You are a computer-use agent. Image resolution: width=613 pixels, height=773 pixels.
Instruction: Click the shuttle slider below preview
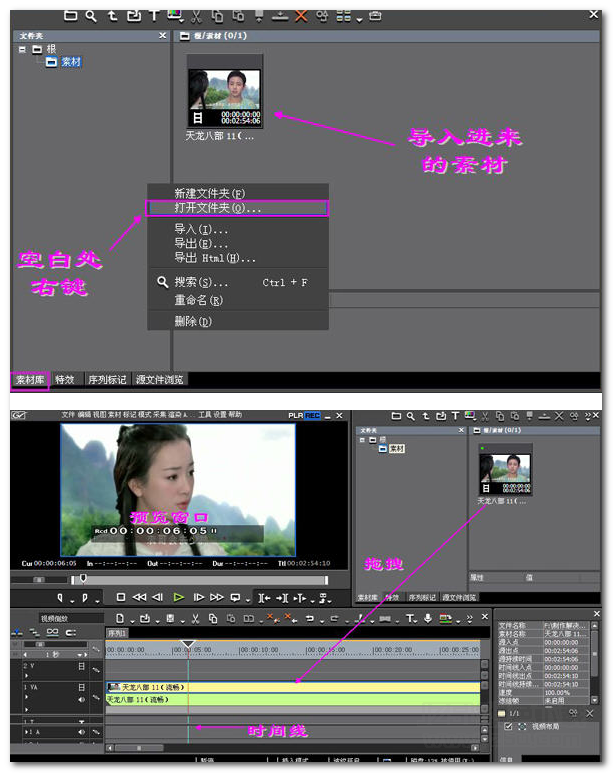coord(39,580)
